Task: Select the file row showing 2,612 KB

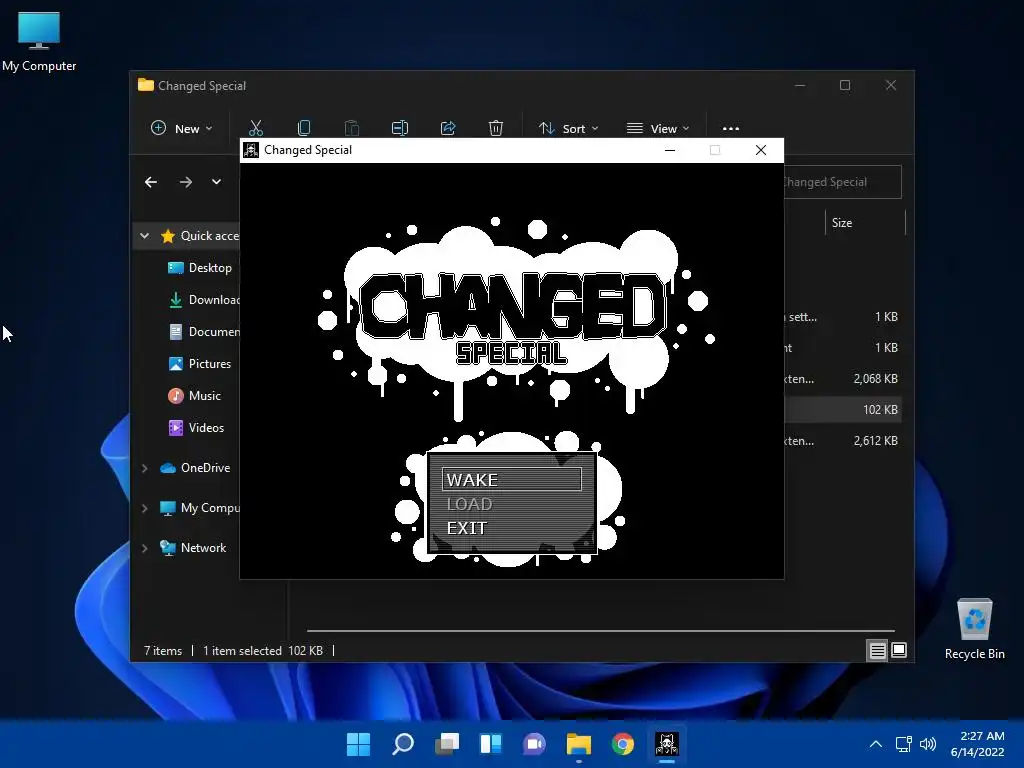Action: point(842,441)
